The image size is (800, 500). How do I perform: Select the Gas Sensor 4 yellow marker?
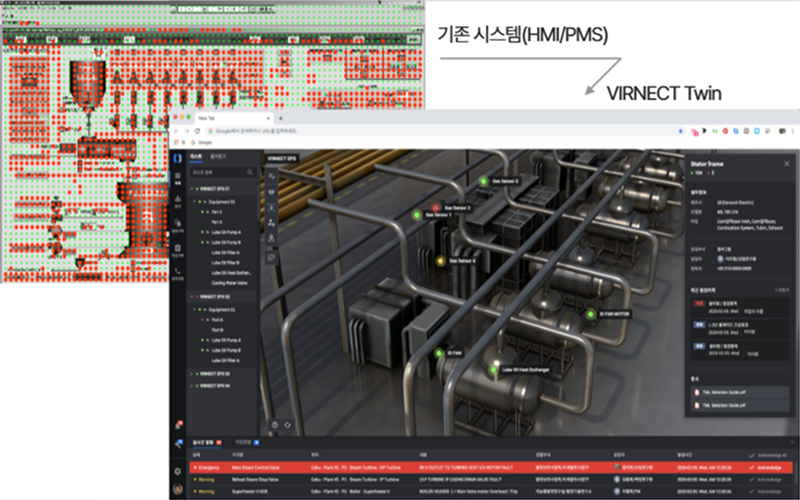[440, 260]
